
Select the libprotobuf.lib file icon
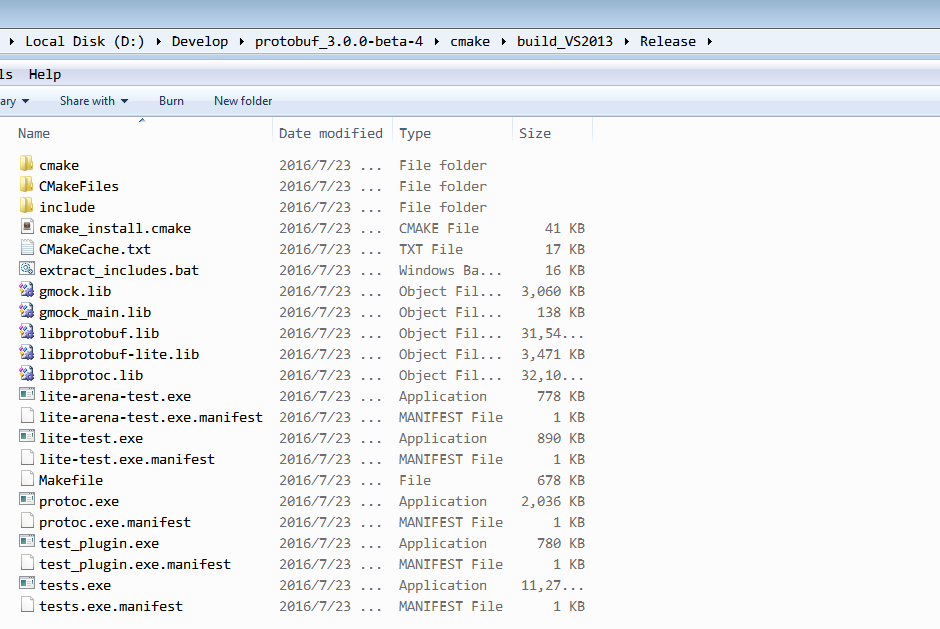pyautogui.click(x=26, y=332)
